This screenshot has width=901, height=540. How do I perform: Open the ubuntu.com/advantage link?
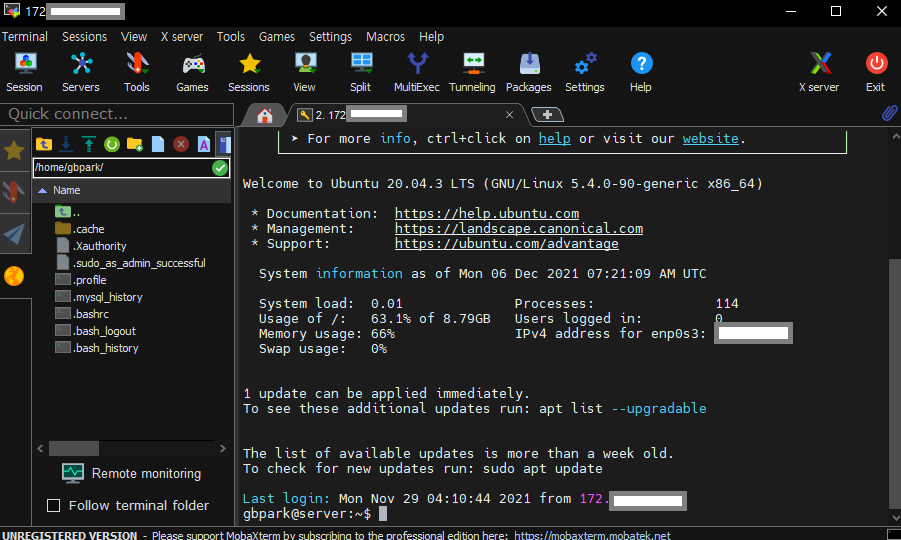click(507, 244)
